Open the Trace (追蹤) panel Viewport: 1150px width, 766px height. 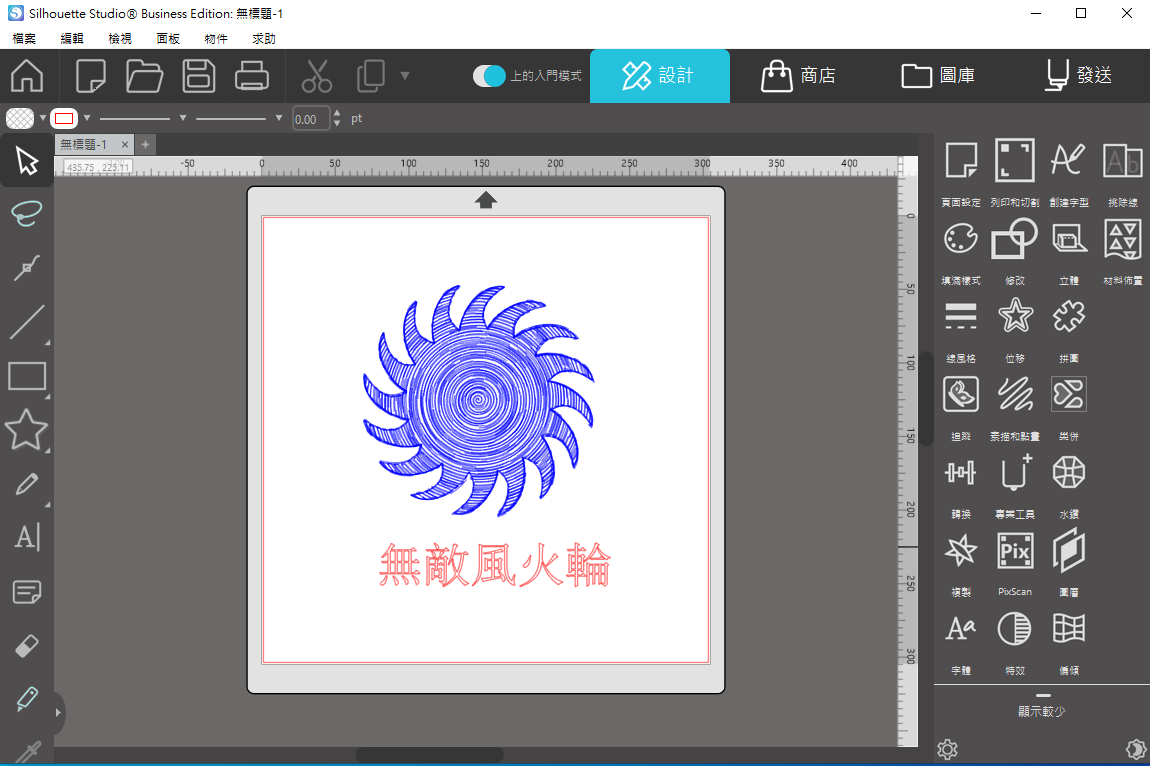pos(961,395)
